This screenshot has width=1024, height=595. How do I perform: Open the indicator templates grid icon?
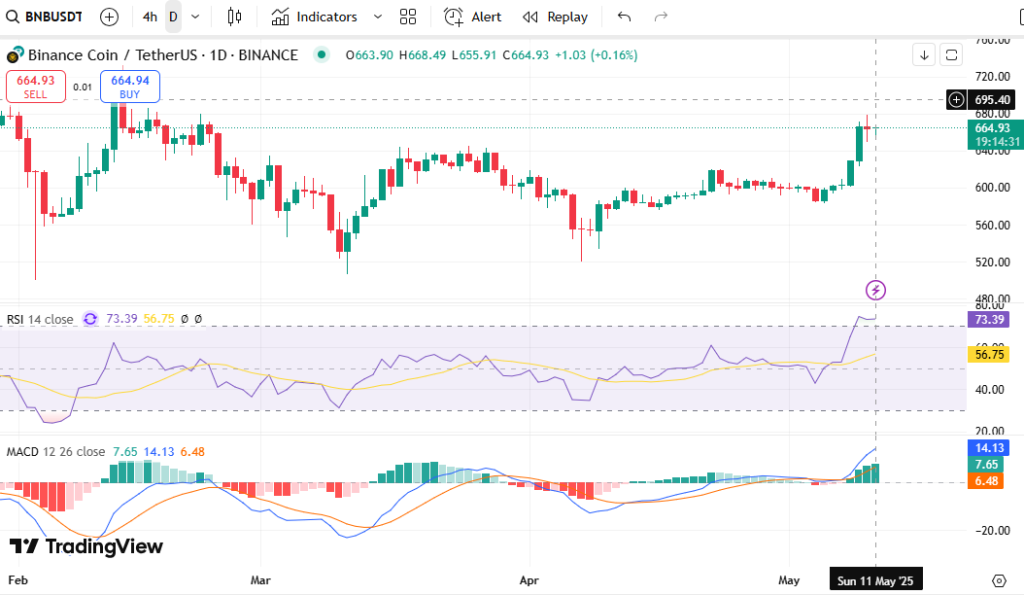coord(408,17)
